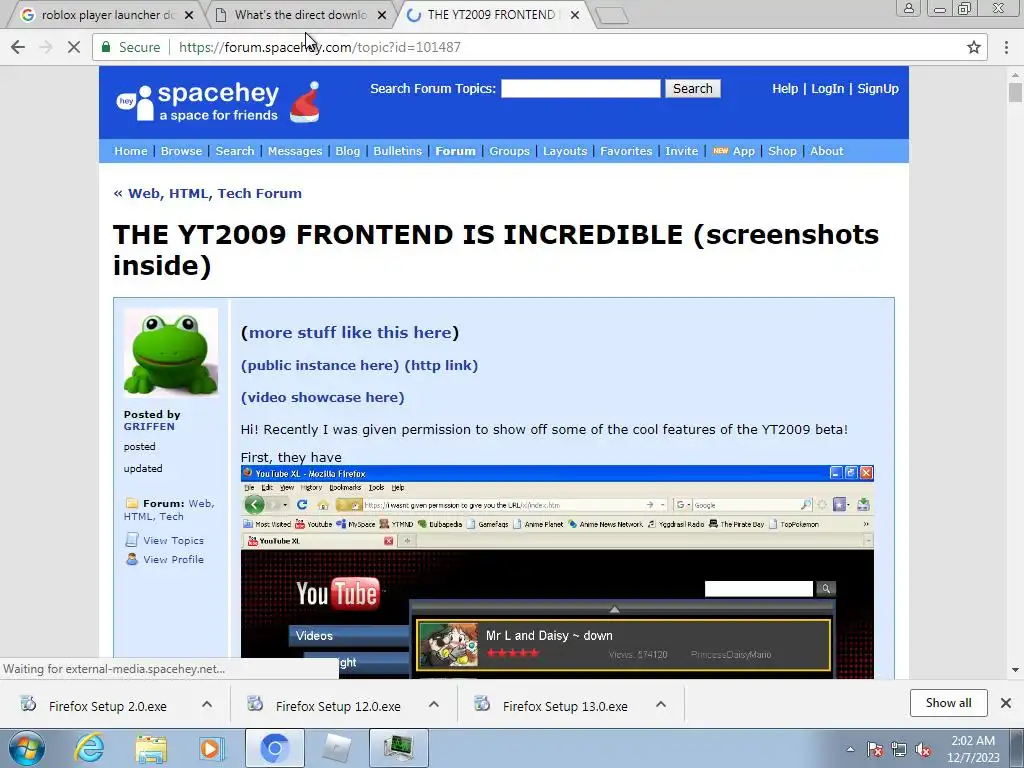Screen dimensions: 1024x768
Task: Click the Chrome taskbar button
Action: [x=274, y=748]
